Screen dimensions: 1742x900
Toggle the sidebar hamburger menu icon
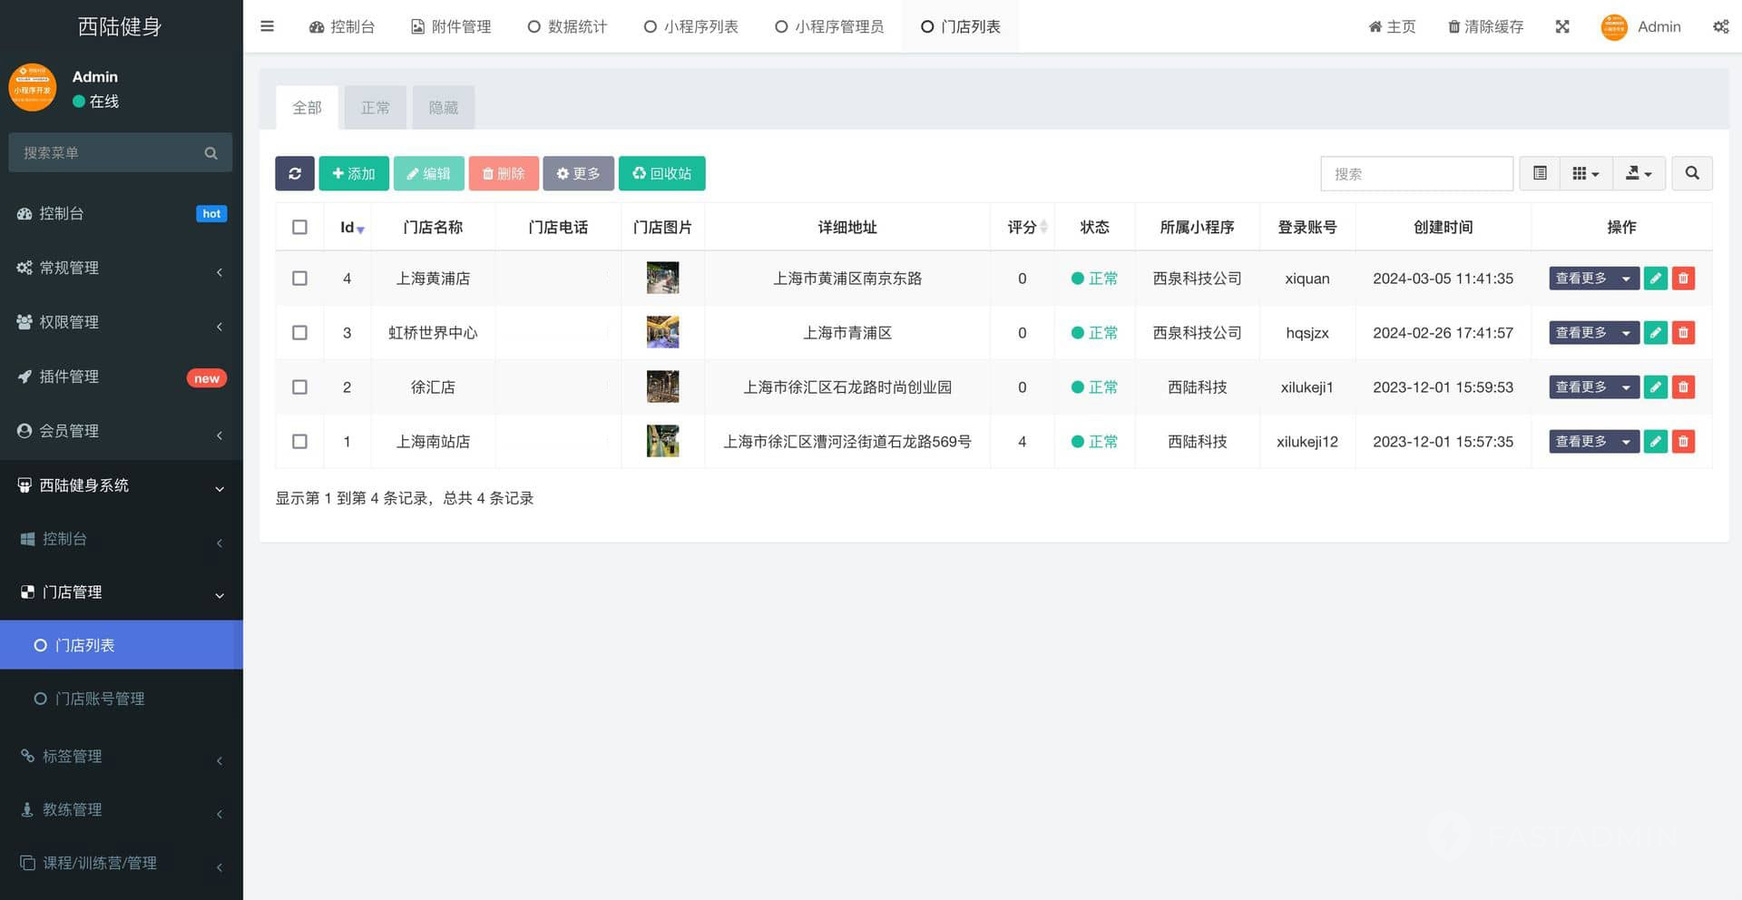tap(267, 26)
